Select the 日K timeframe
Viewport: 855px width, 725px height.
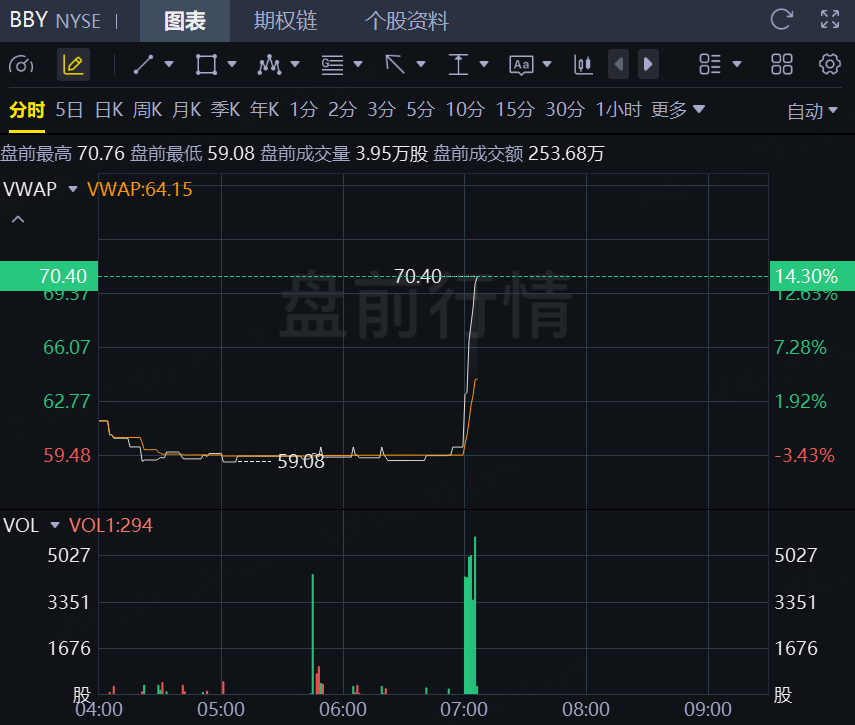tap(109, 110)
